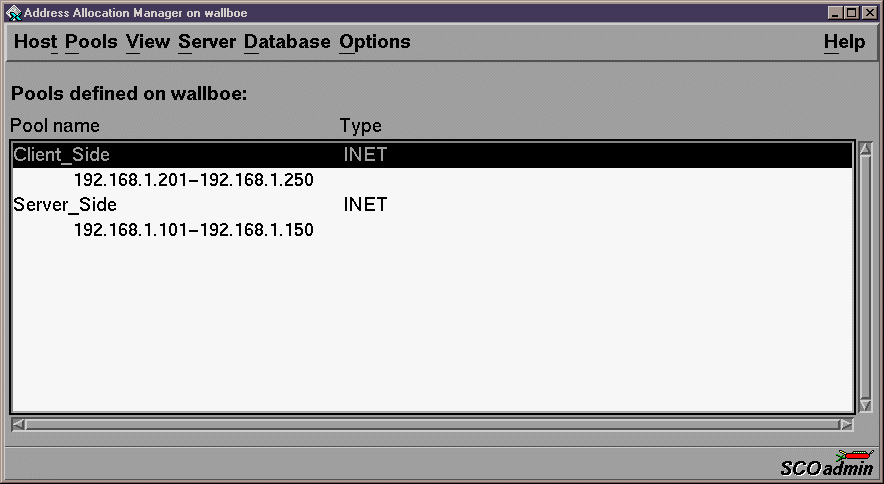884x484 pixels.
Task: Maximize the Address Allocation Manager window
Action: click(852, 12)
